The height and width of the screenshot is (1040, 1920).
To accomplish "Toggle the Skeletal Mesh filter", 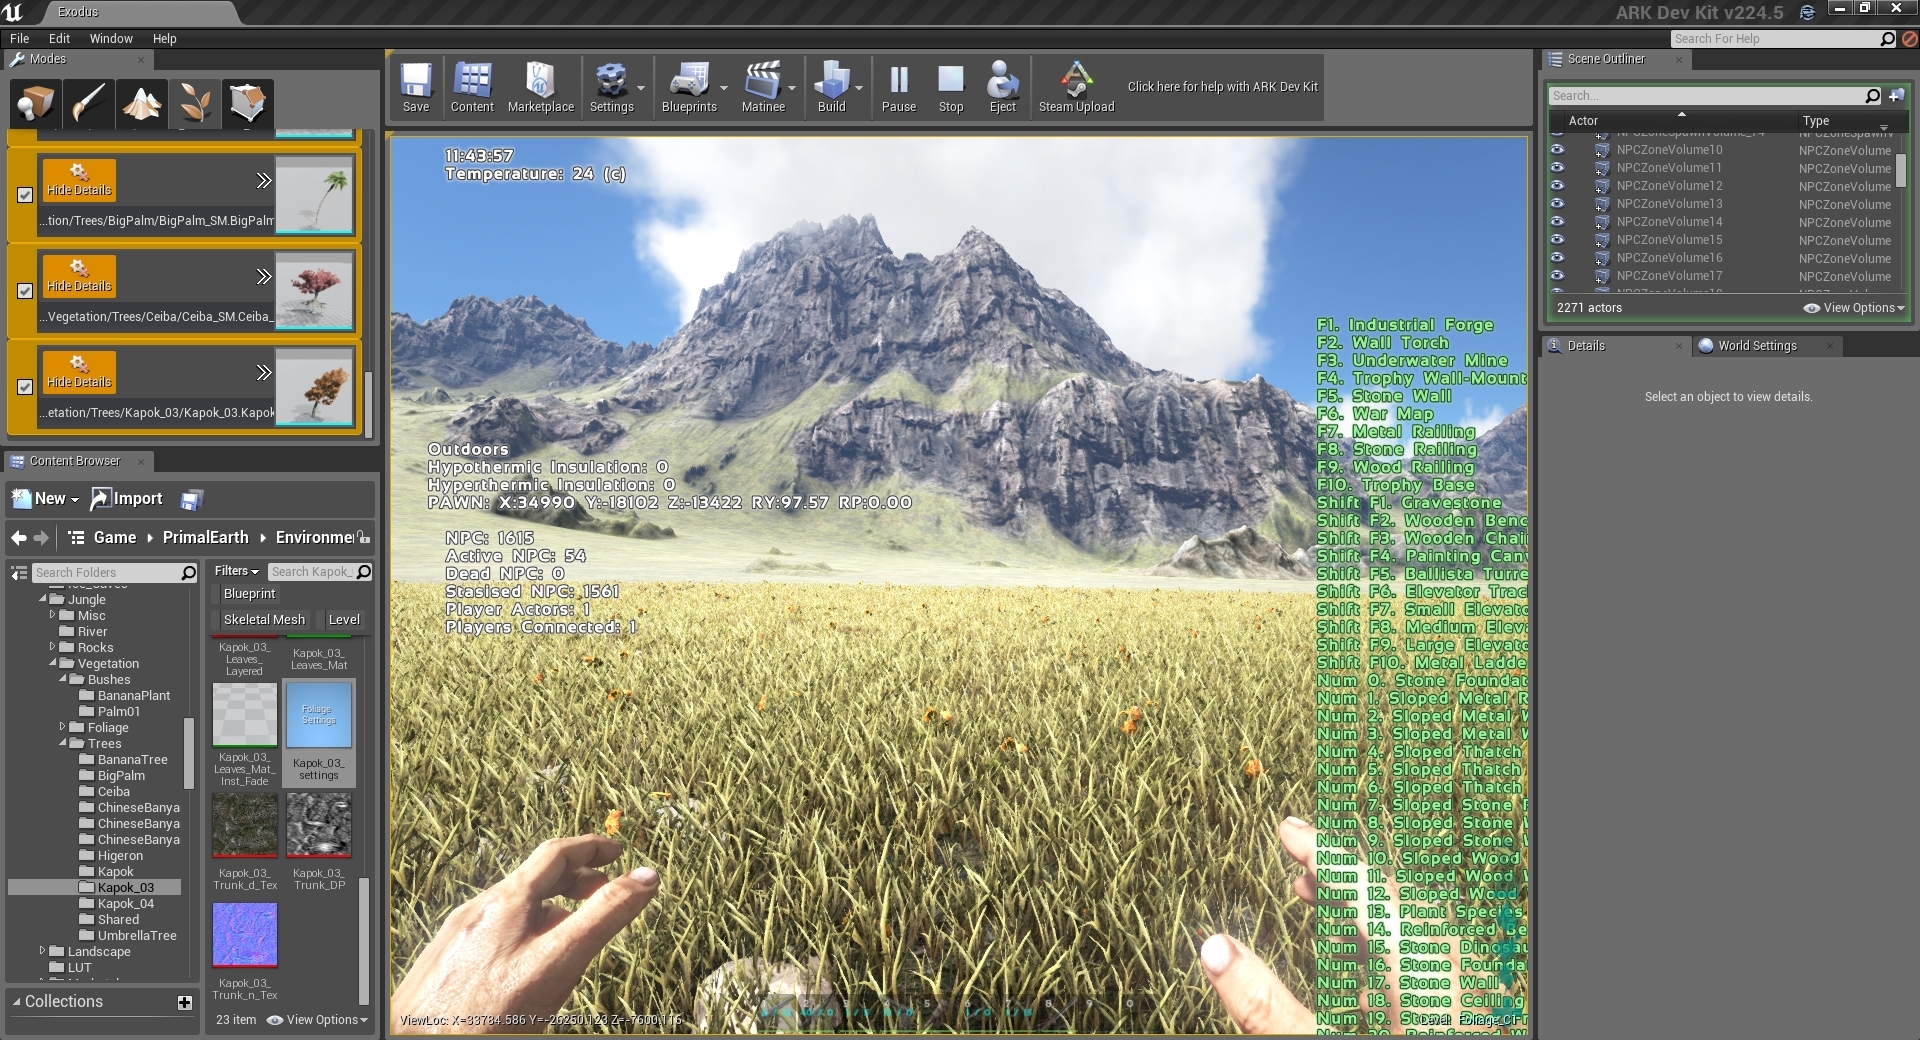I will click(264, 620).
